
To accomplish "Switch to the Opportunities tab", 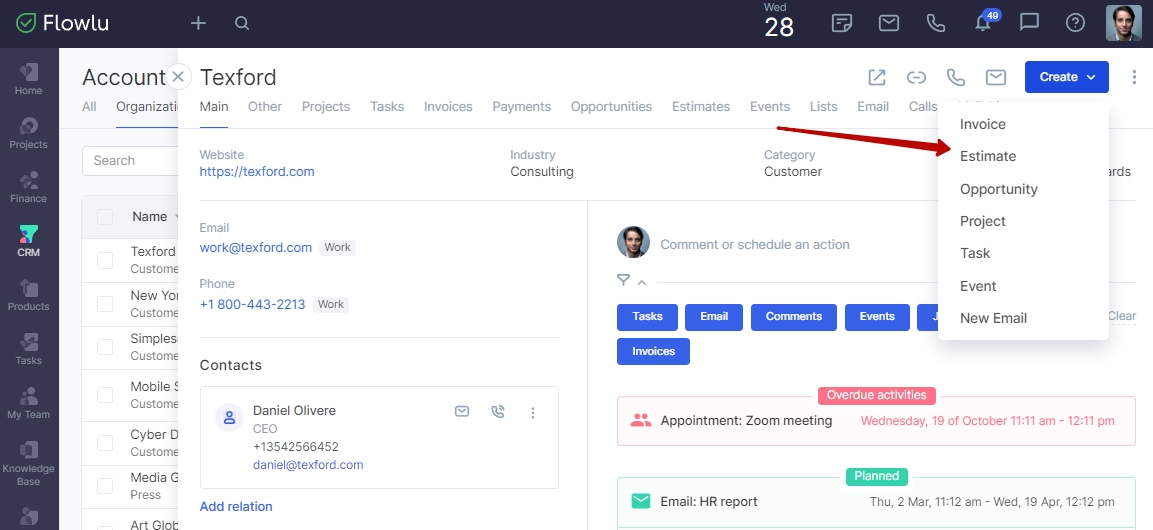I will pyautogui.click(x=611, y=107).
